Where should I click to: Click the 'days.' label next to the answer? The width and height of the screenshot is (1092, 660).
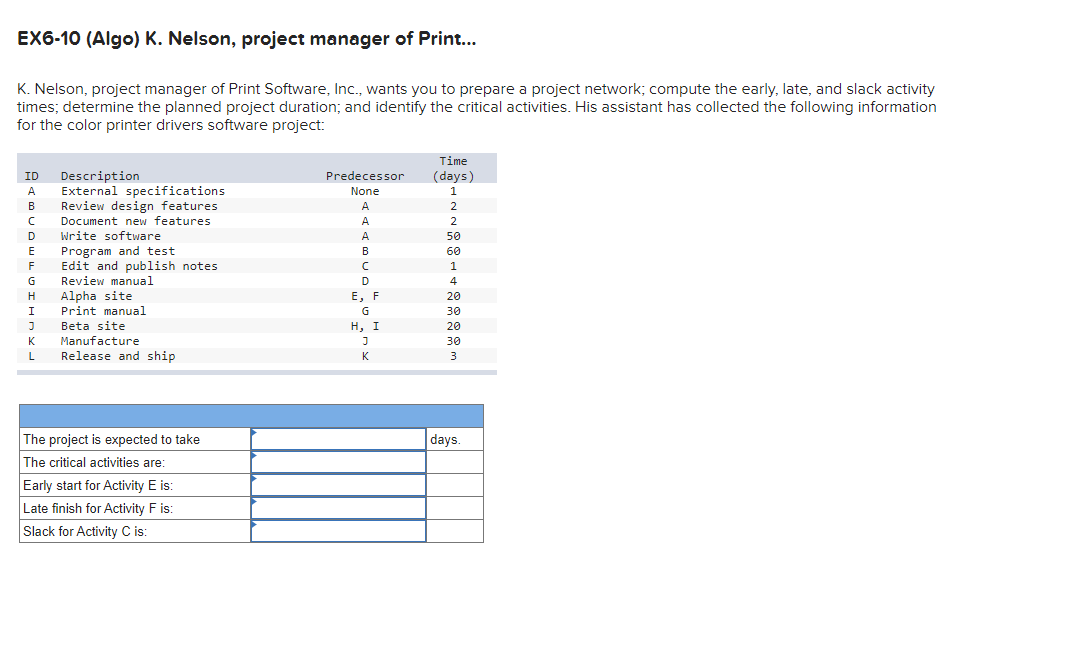pyautogui.click(x=452, y=439)
